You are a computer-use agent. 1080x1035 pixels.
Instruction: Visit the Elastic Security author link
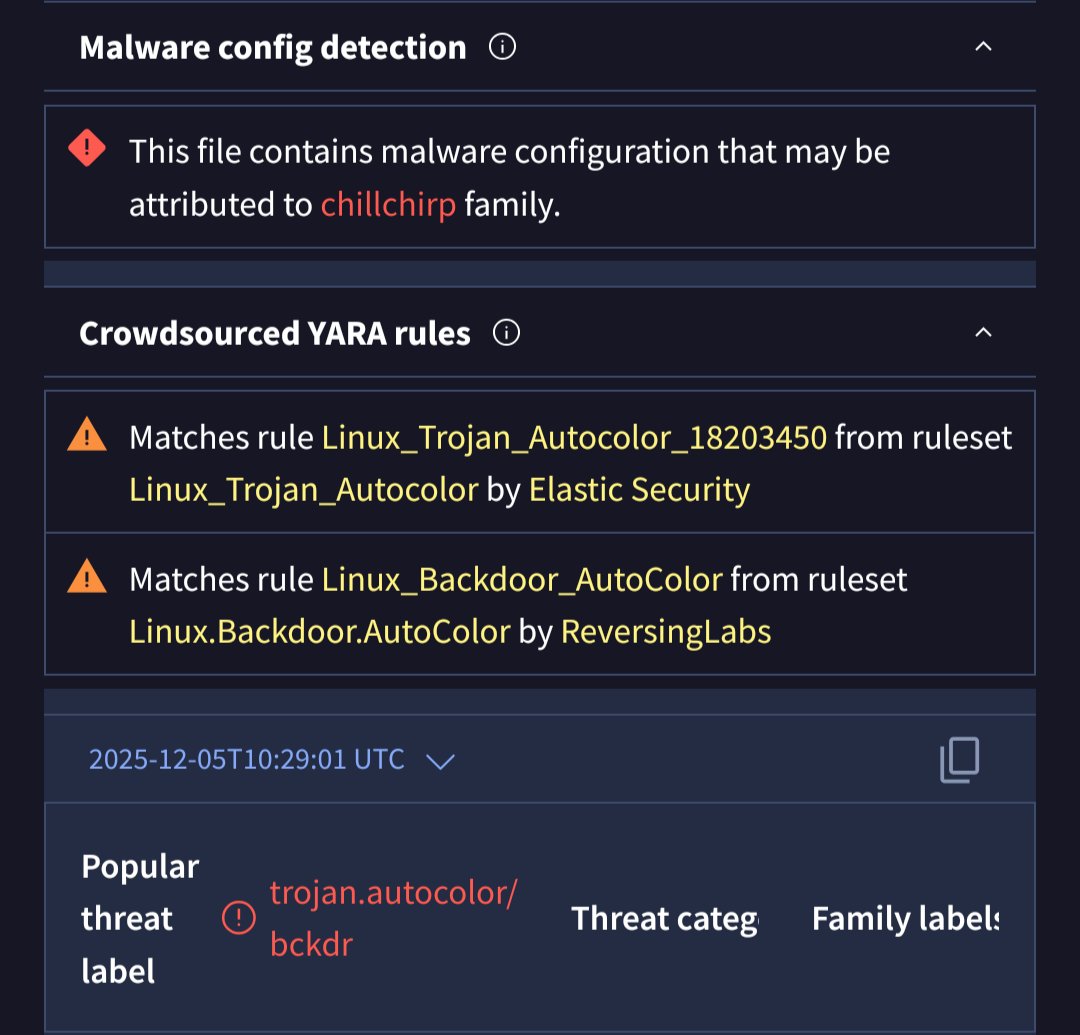tap(639, 490)
